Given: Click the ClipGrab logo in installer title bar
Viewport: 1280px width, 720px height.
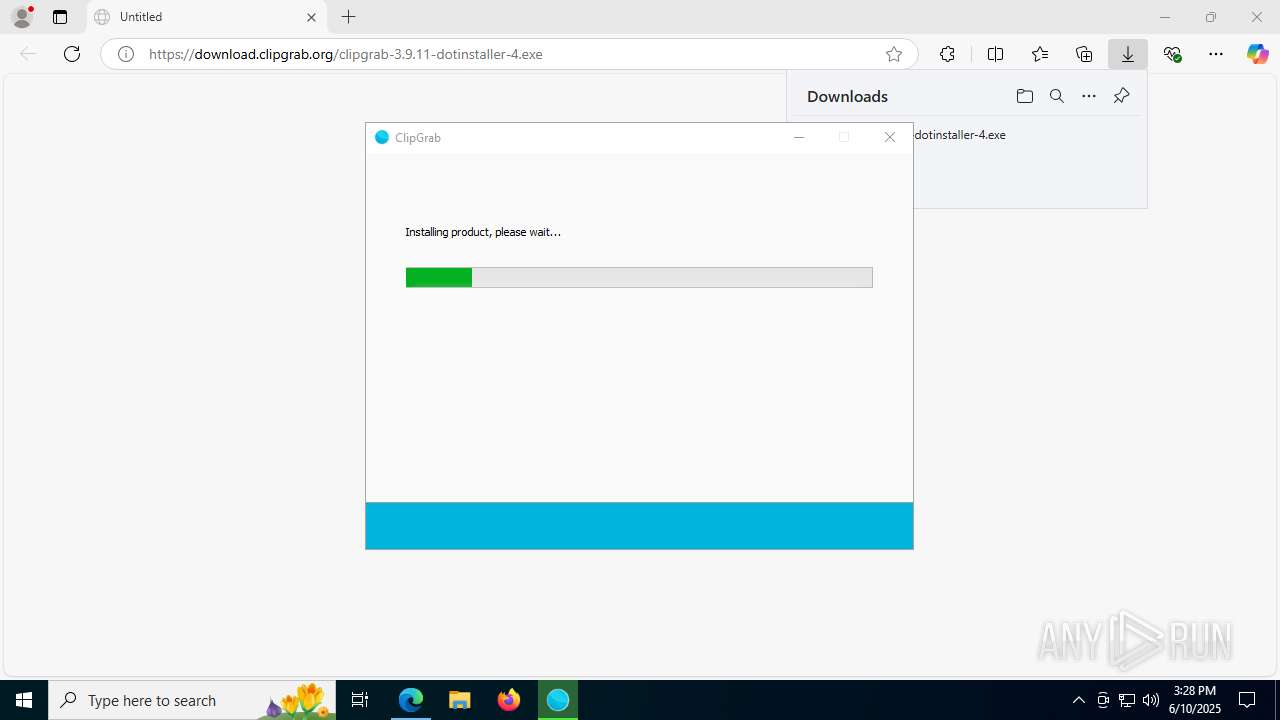Looking at the screenshot, I should click(x=381, y=138).
